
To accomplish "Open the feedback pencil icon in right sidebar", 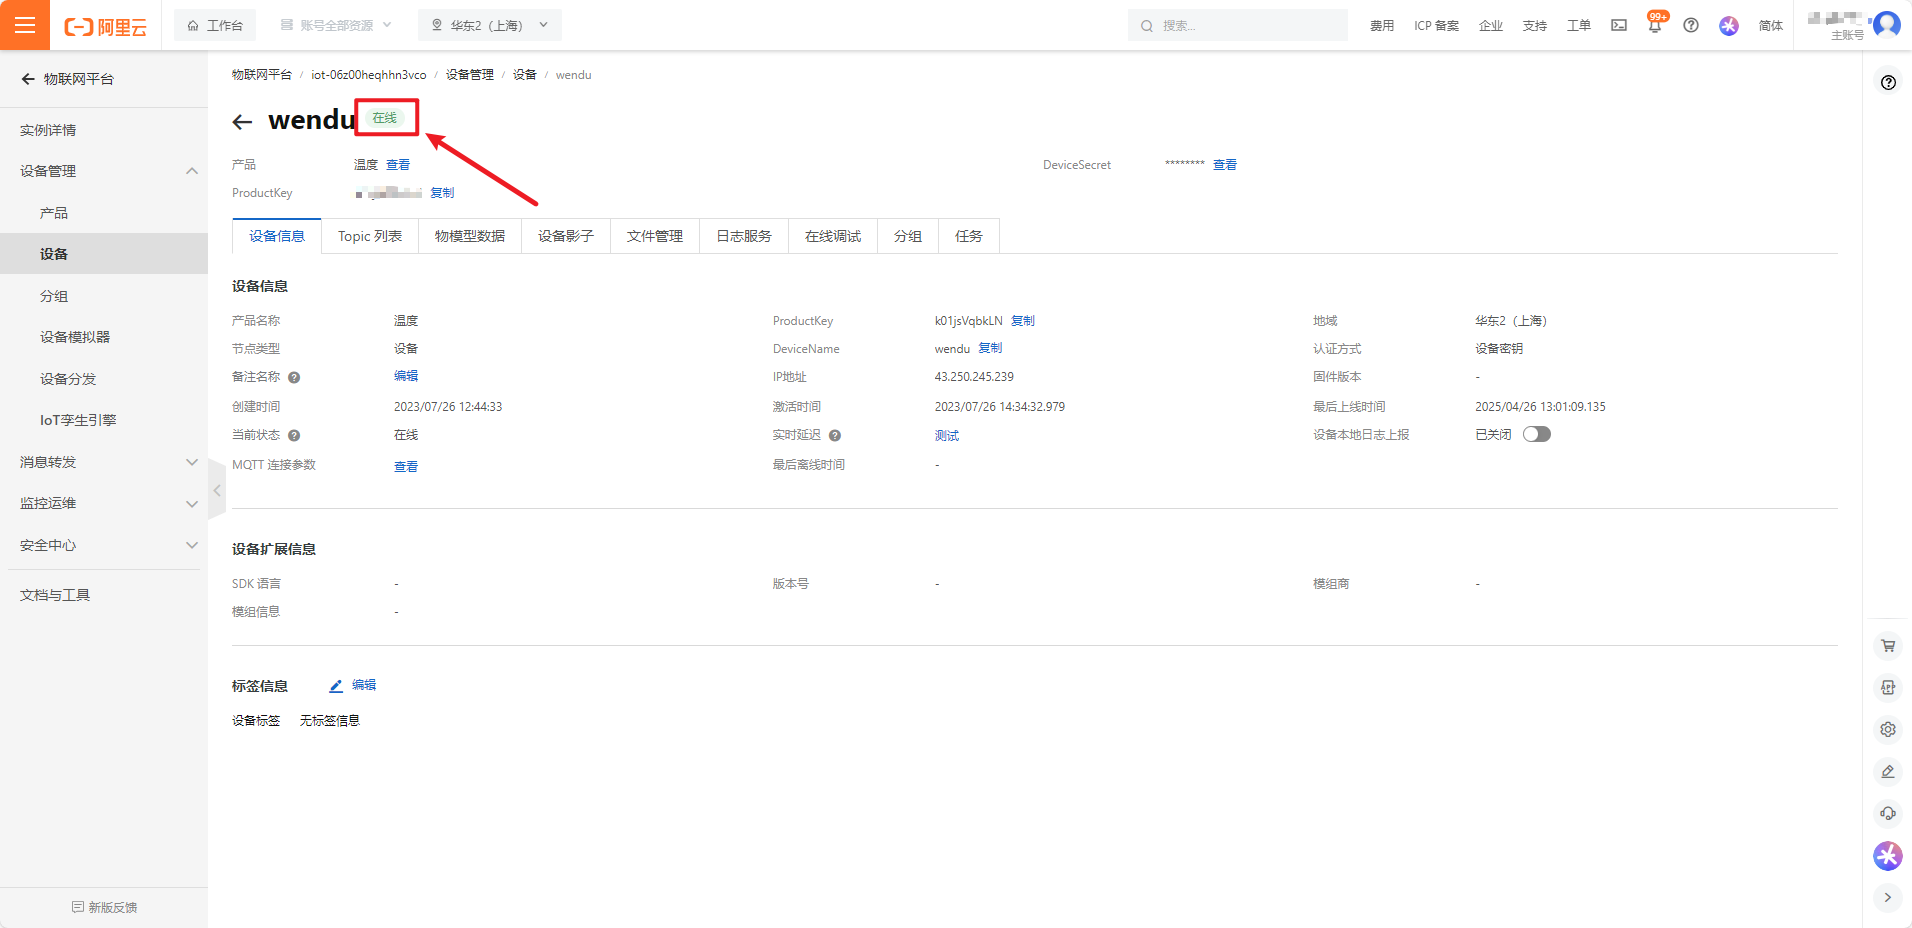I will tap(1888, 771).
